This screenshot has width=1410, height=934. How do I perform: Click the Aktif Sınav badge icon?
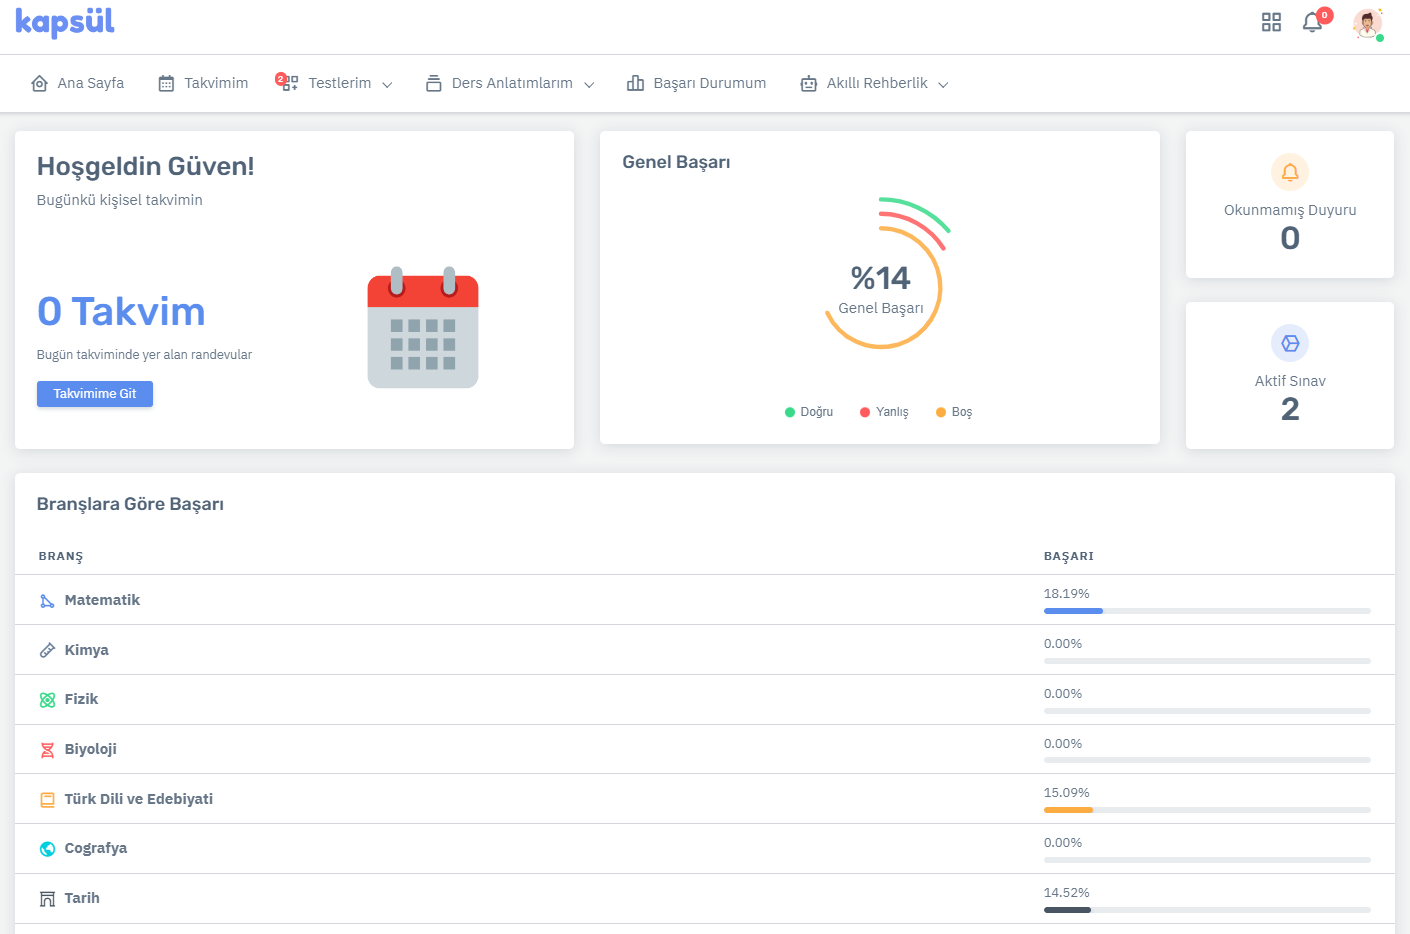1290,343
